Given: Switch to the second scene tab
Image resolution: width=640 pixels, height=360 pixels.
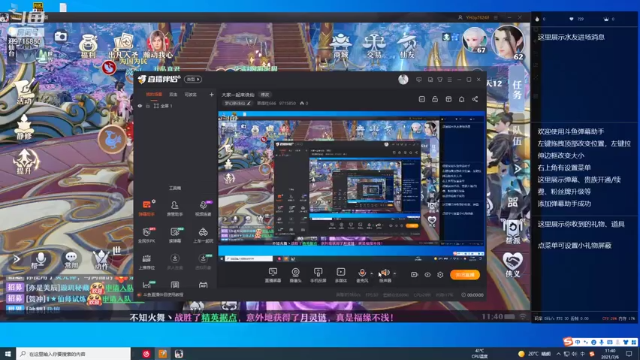Looking at the screenshot, I should [x=173, y=94].
